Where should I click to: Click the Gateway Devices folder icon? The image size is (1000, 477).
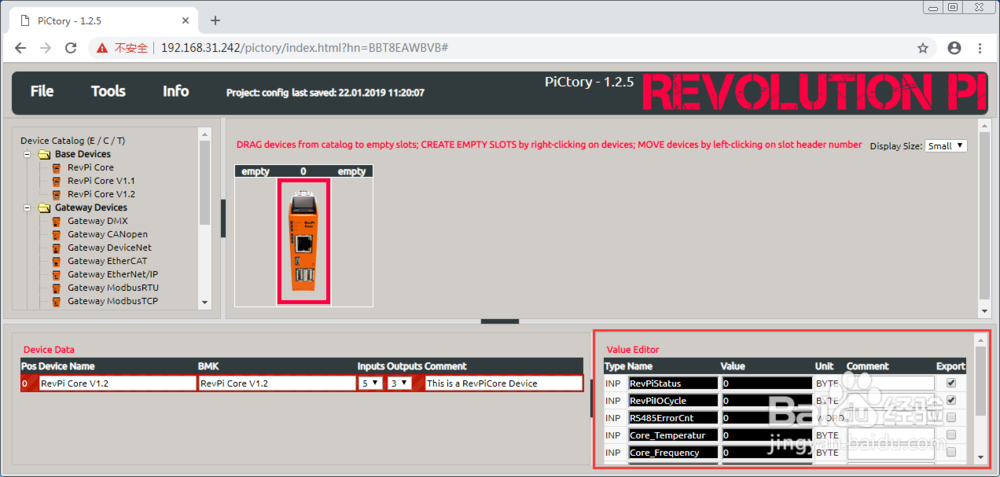click(x=43, y=208)
